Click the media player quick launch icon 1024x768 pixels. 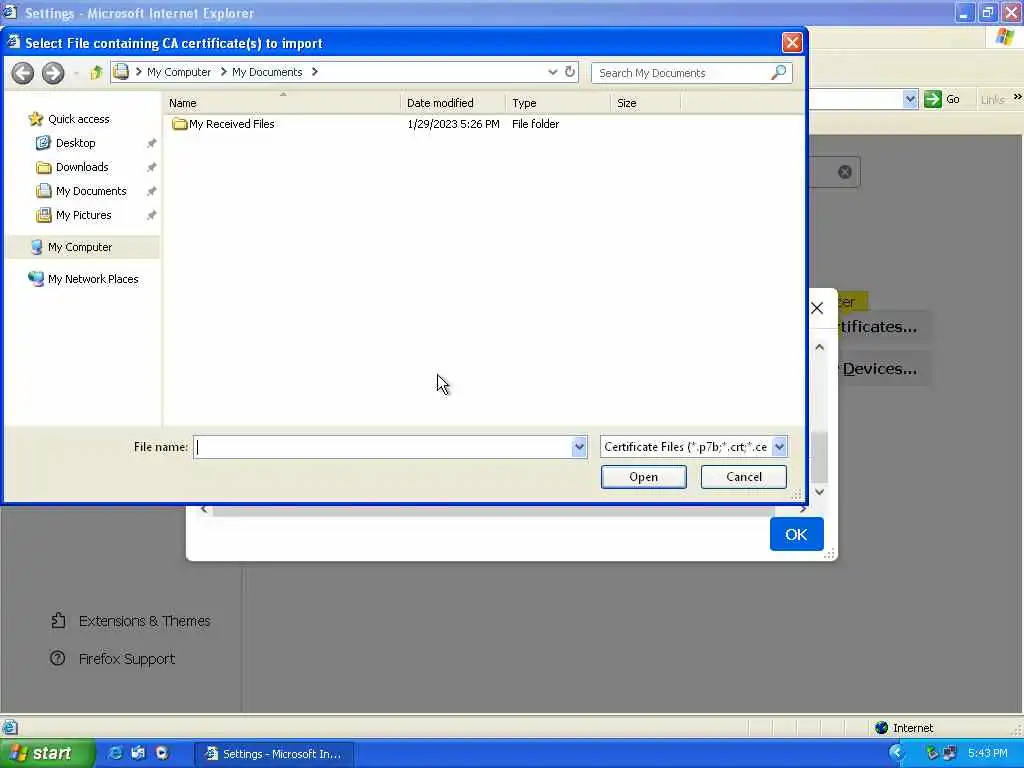(x=162, y=753)
